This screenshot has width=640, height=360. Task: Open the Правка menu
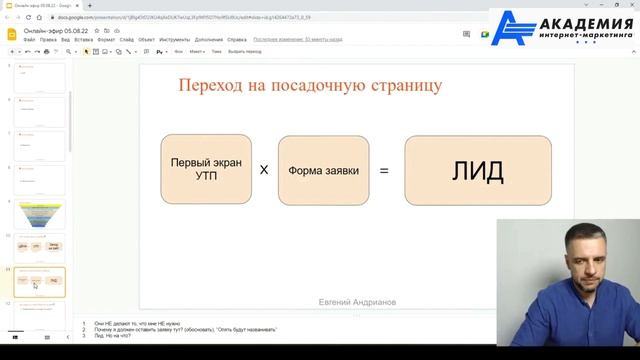[48, 40]
